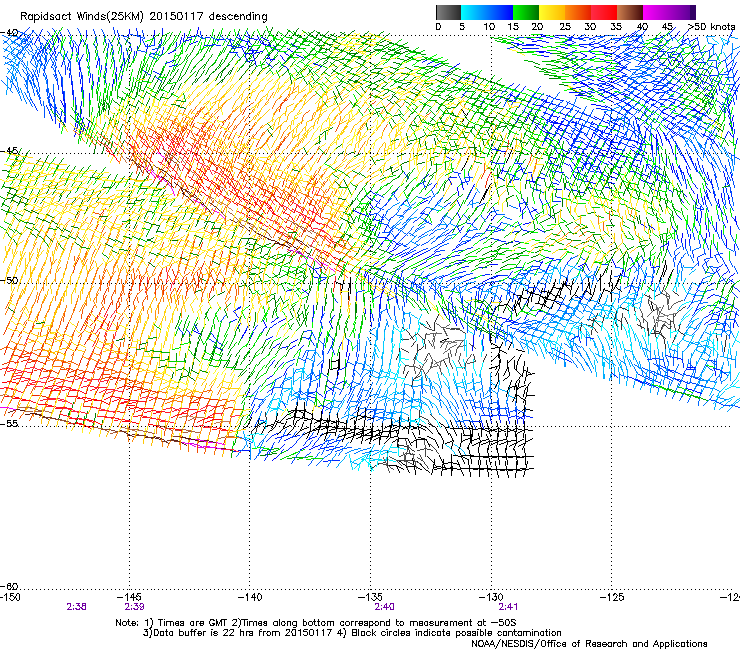
Task: Click the 'Data buffer is 22 hrs' note line
Action: click(352, 633)
